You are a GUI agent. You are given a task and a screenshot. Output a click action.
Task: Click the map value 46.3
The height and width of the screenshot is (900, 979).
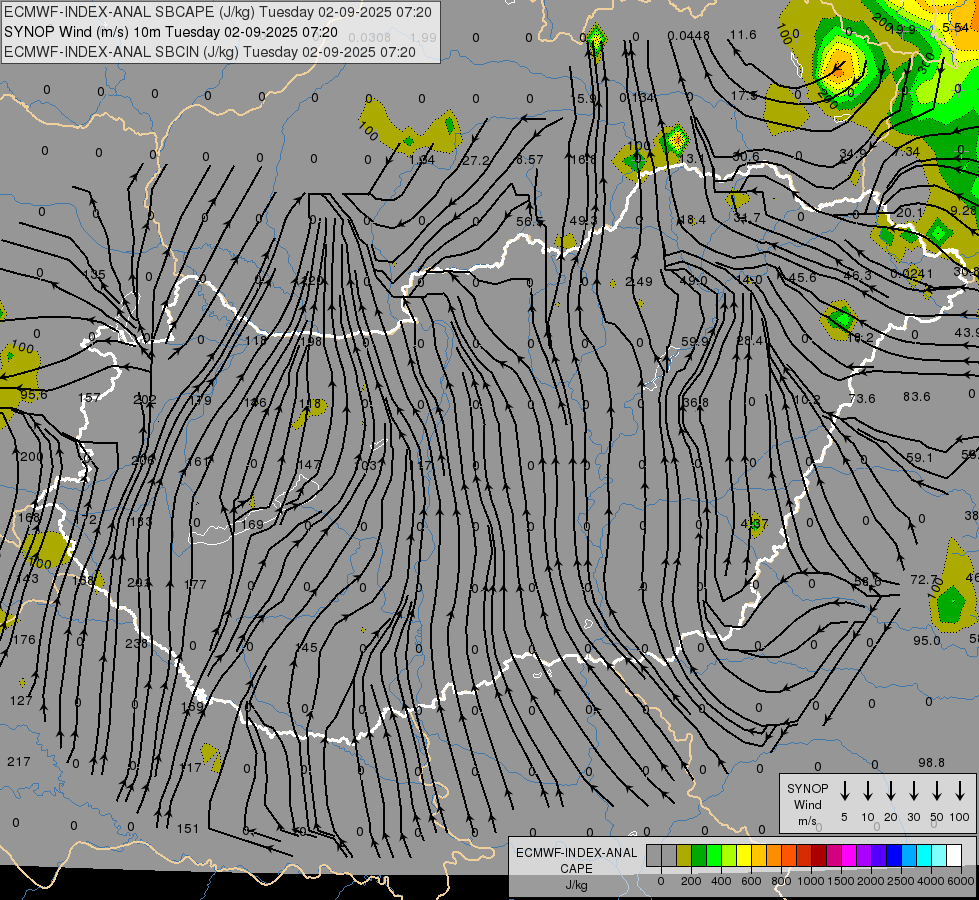click(x=857, y=275)
